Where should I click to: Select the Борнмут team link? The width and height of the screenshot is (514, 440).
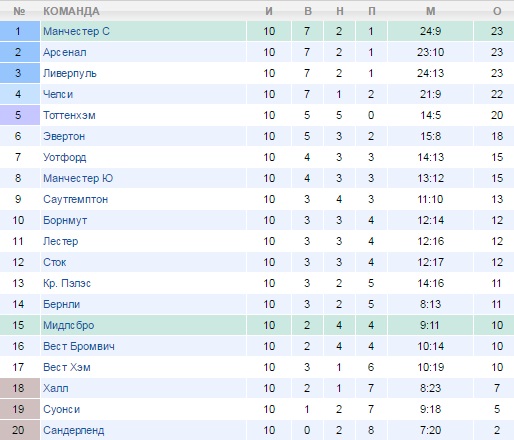click(65, 220)
